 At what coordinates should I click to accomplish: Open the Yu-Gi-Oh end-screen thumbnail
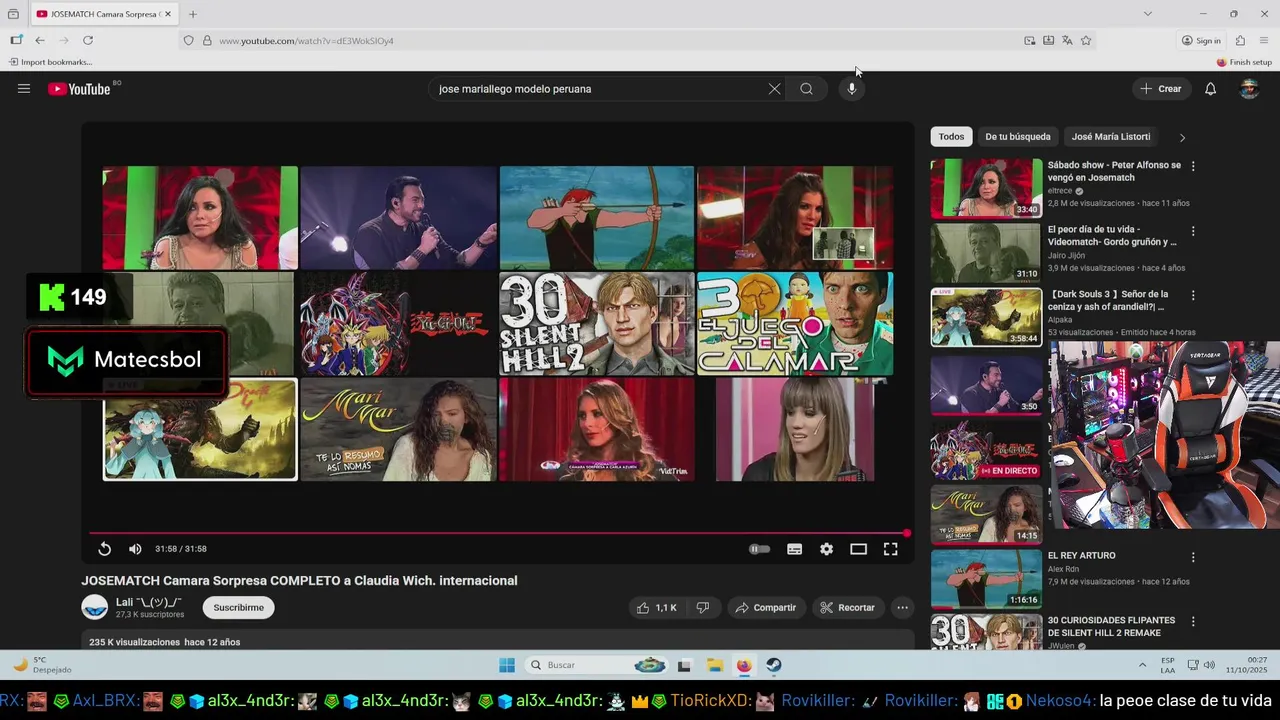point(398,324)
